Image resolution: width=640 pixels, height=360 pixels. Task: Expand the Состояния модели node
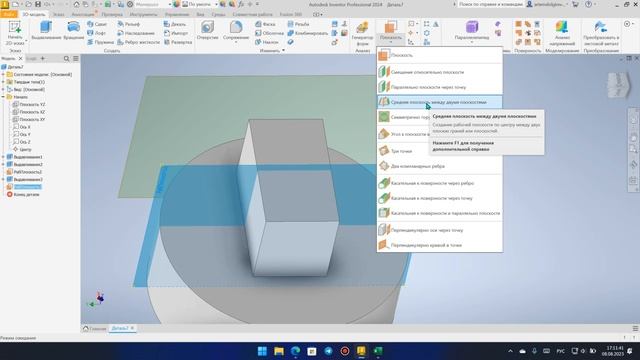(x=3, y=75)
